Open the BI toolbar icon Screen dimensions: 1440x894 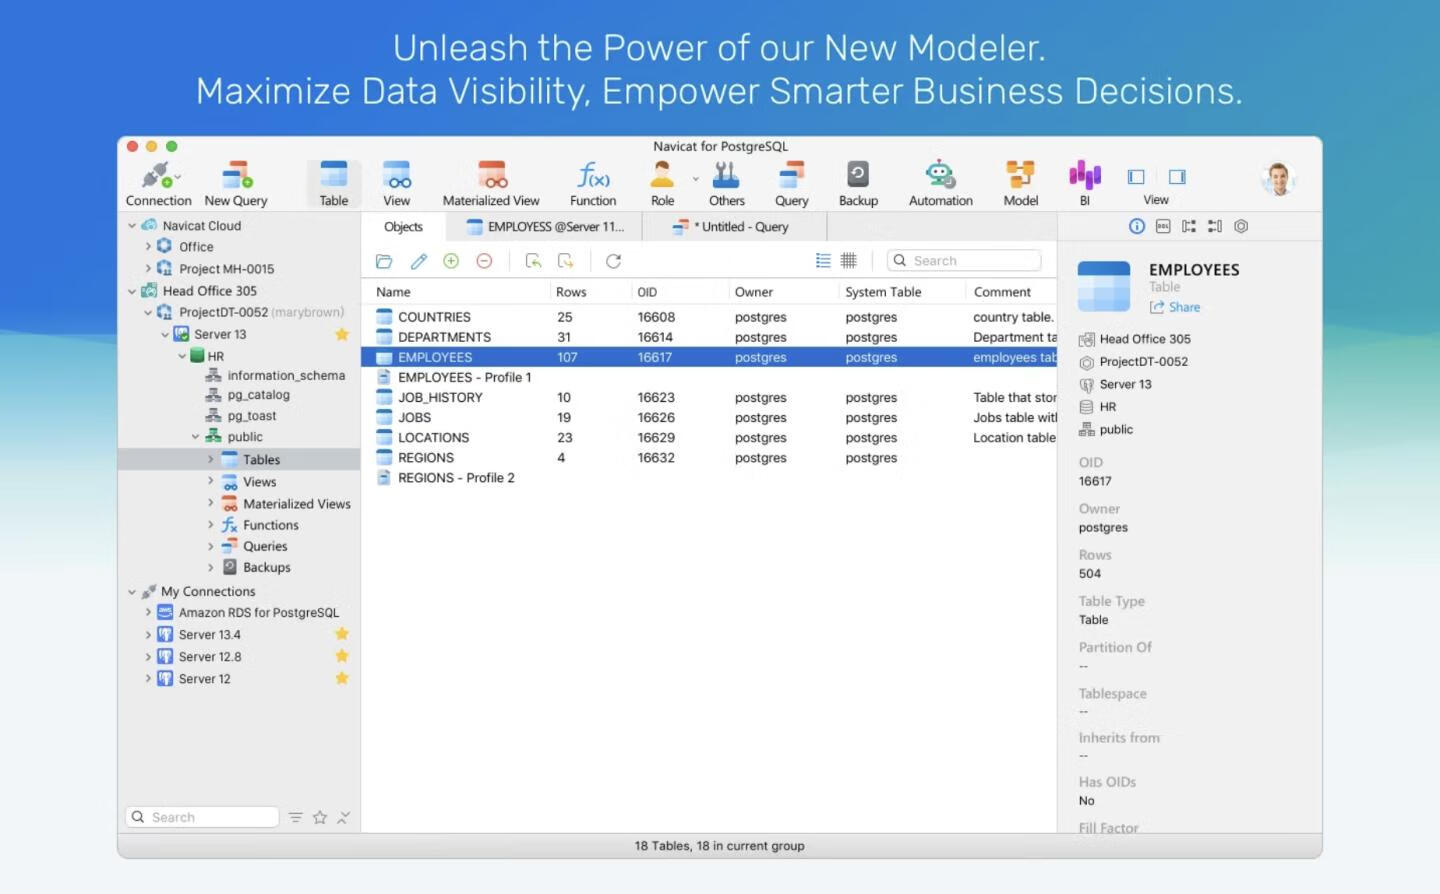click(1085, 184)
